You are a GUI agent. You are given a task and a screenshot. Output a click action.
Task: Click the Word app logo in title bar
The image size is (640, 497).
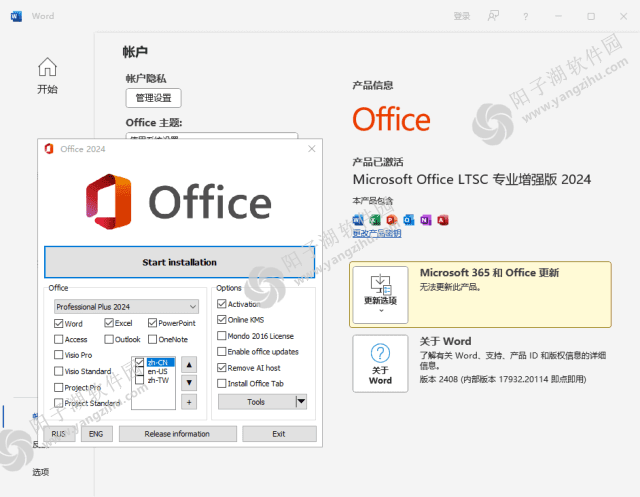click(x=16, y=16)
